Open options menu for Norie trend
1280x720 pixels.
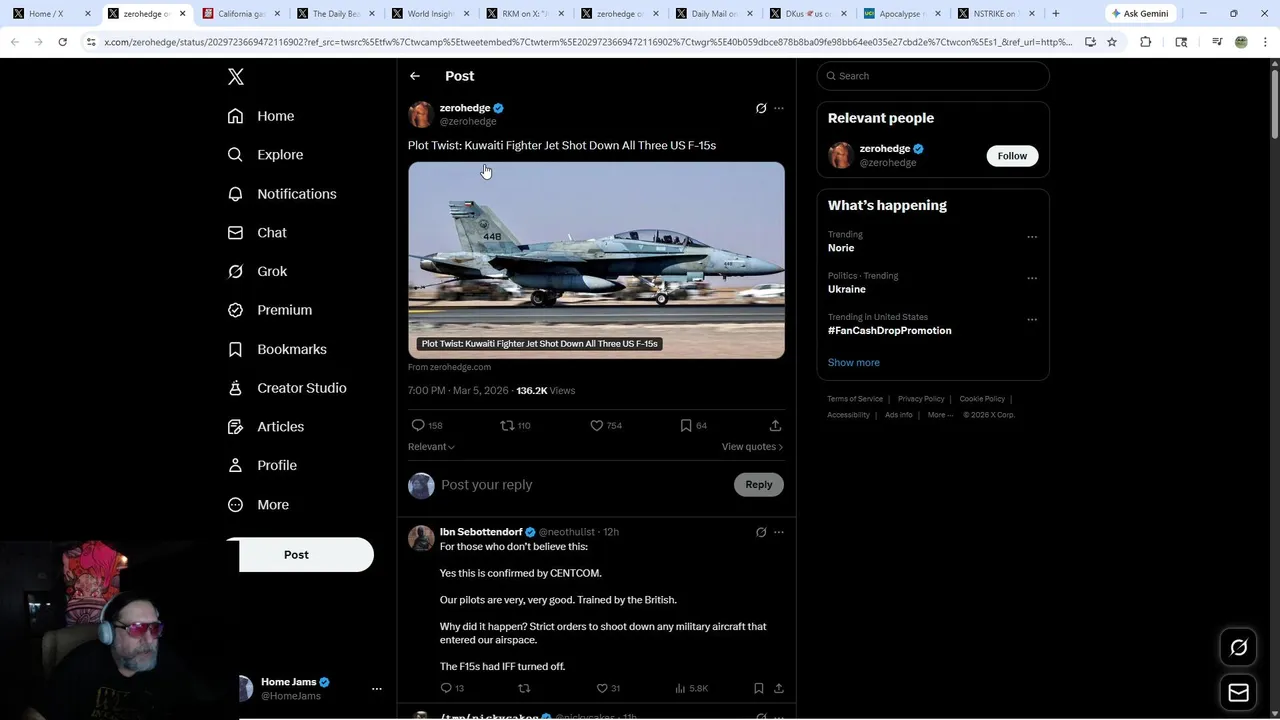pyautogui.click(x=1032, y=237)
